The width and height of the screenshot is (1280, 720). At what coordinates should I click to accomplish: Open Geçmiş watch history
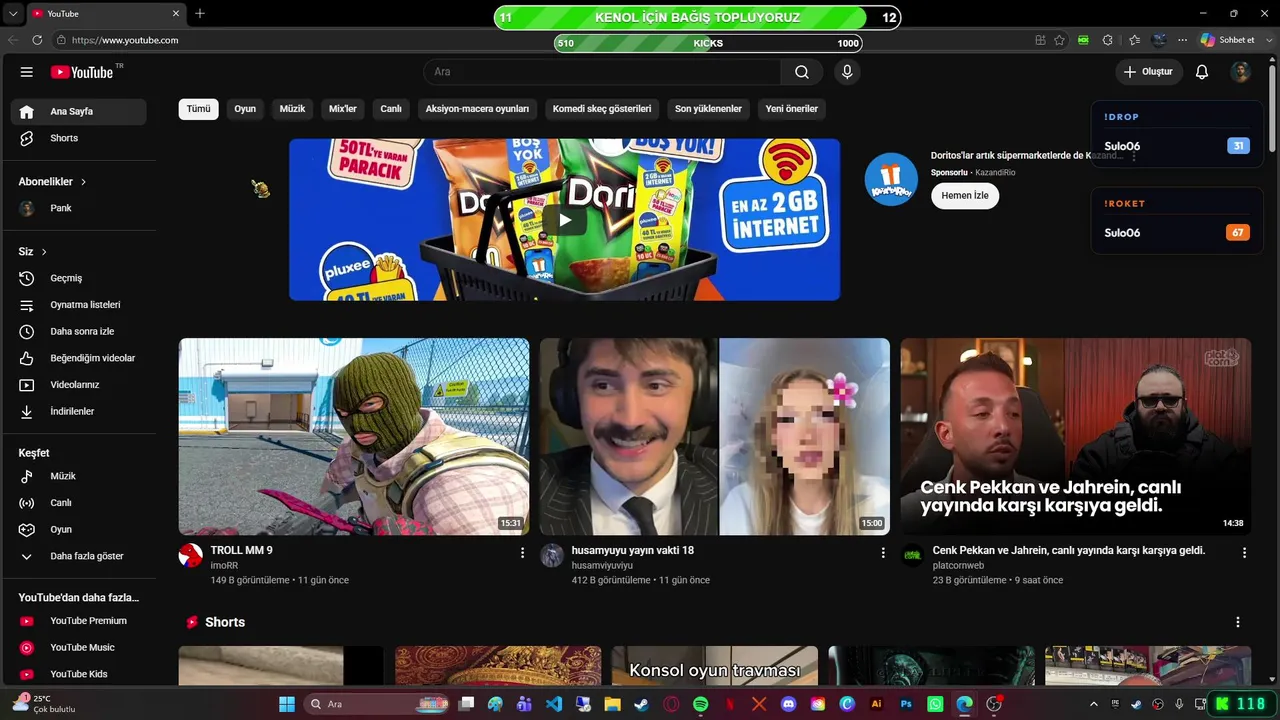point(79,278)
